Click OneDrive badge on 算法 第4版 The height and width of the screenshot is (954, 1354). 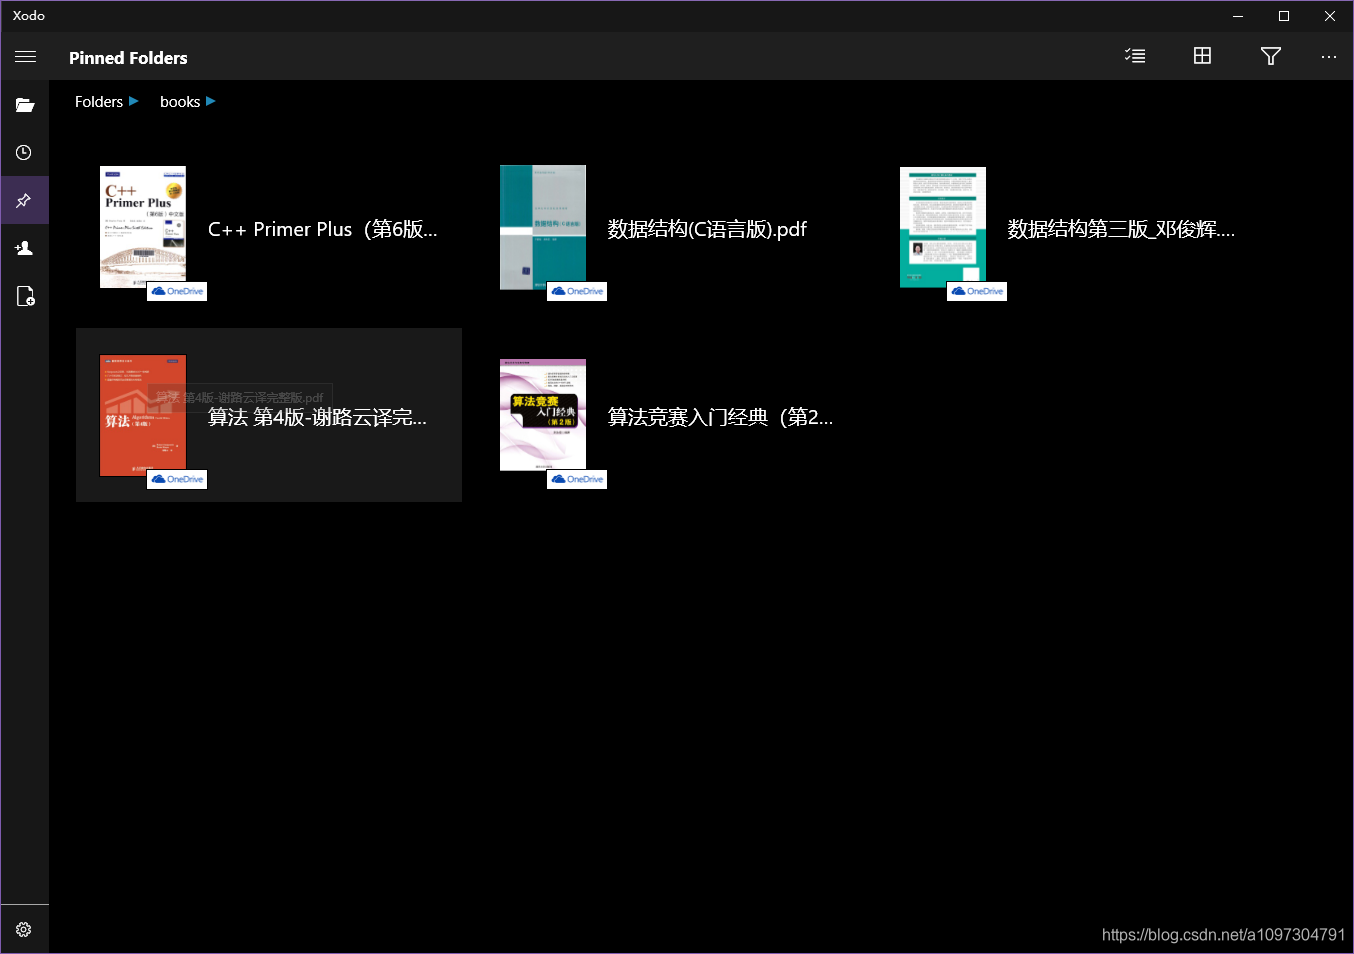pos(177,479)
